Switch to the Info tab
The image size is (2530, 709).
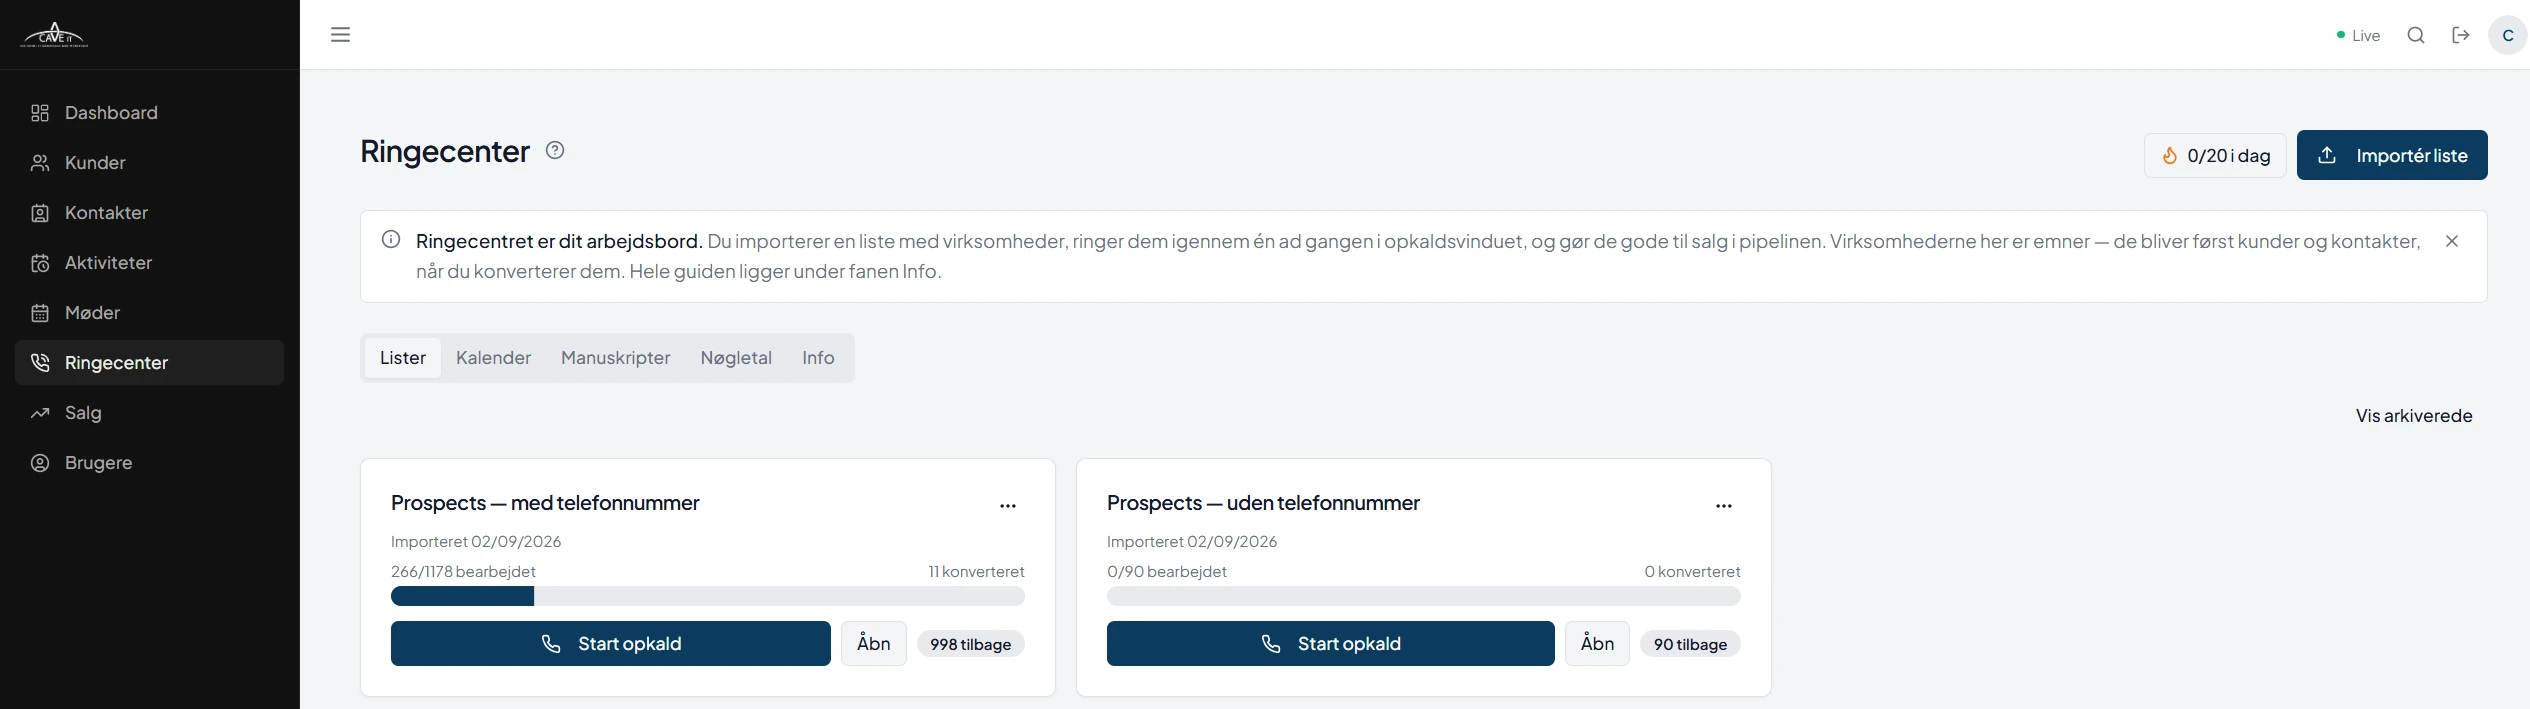(x=818, y=358)
